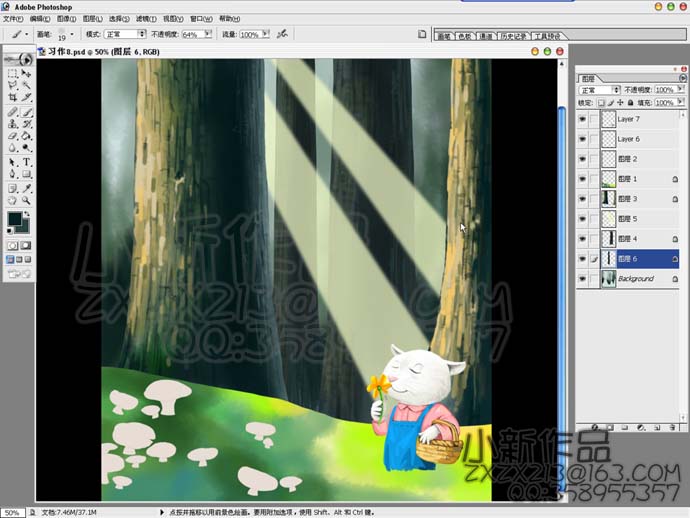Switch to 历史记录 palette tab

pos(514,36)
